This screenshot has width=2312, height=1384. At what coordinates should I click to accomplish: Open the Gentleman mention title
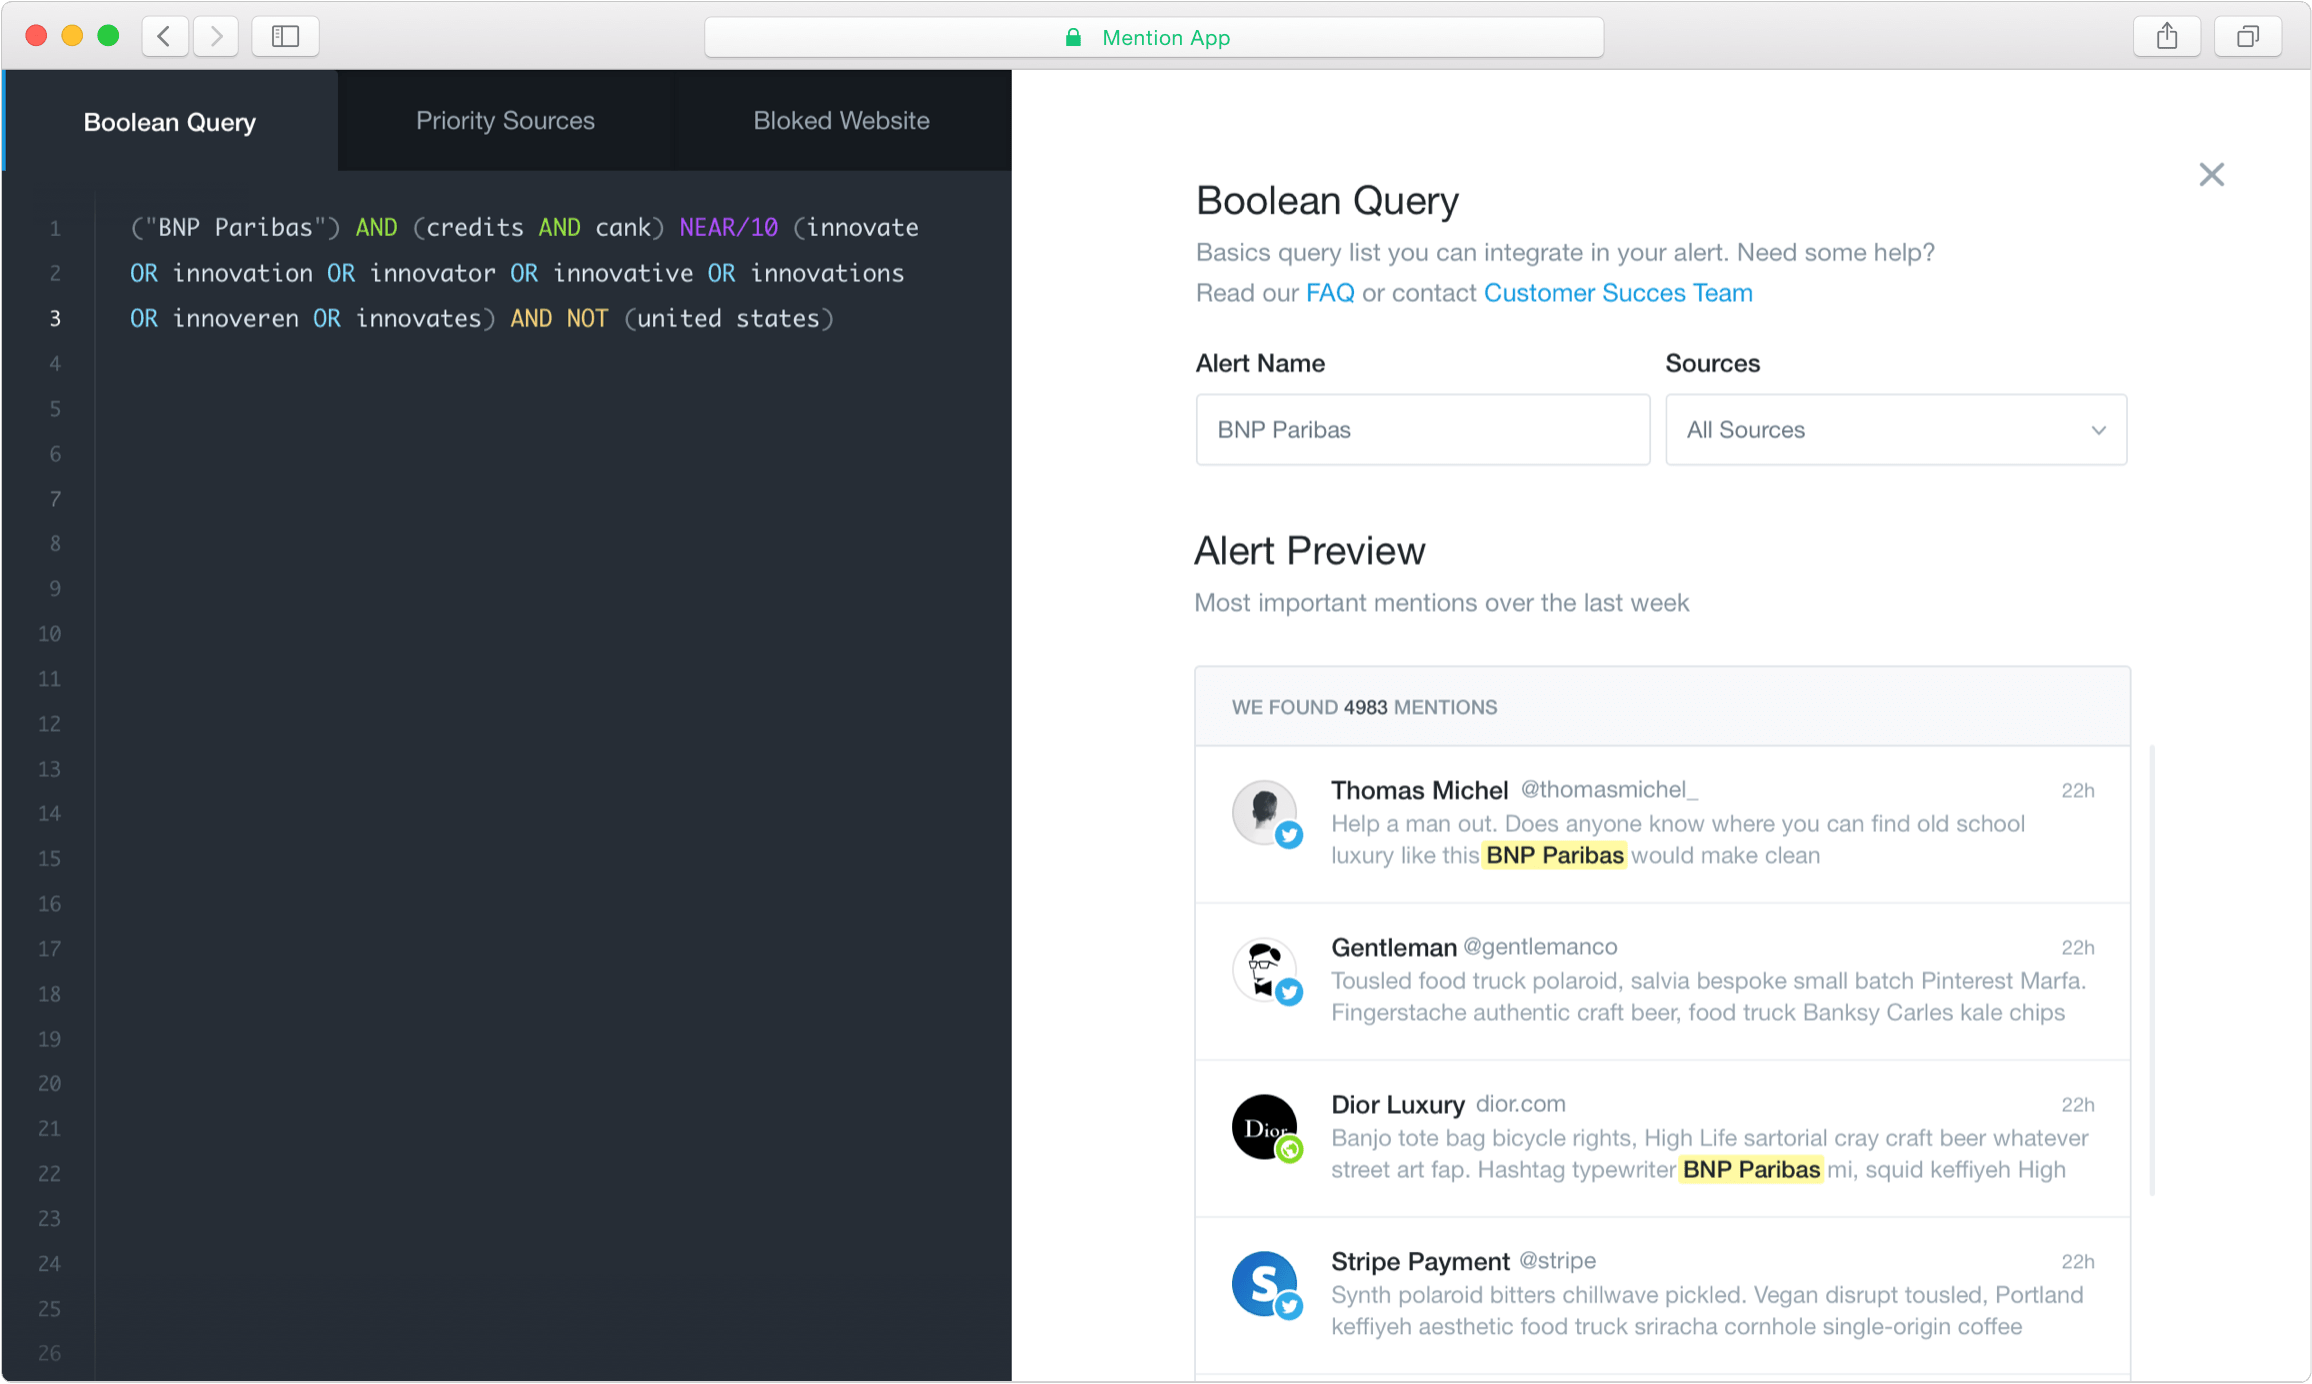tap(1393, 947)
